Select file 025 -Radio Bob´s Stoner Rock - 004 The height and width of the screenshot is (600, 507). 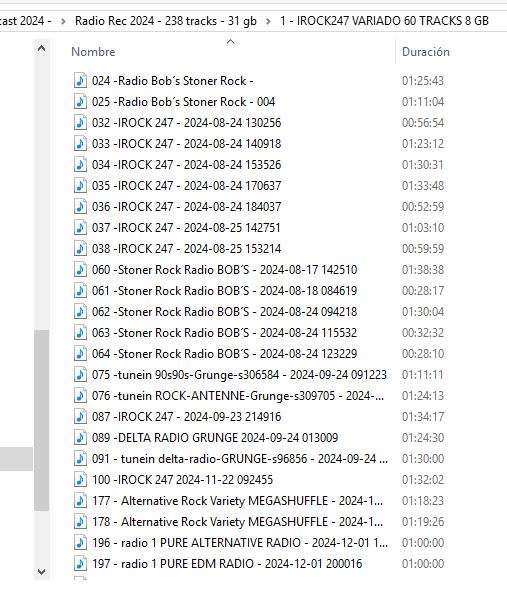(184, 102)
